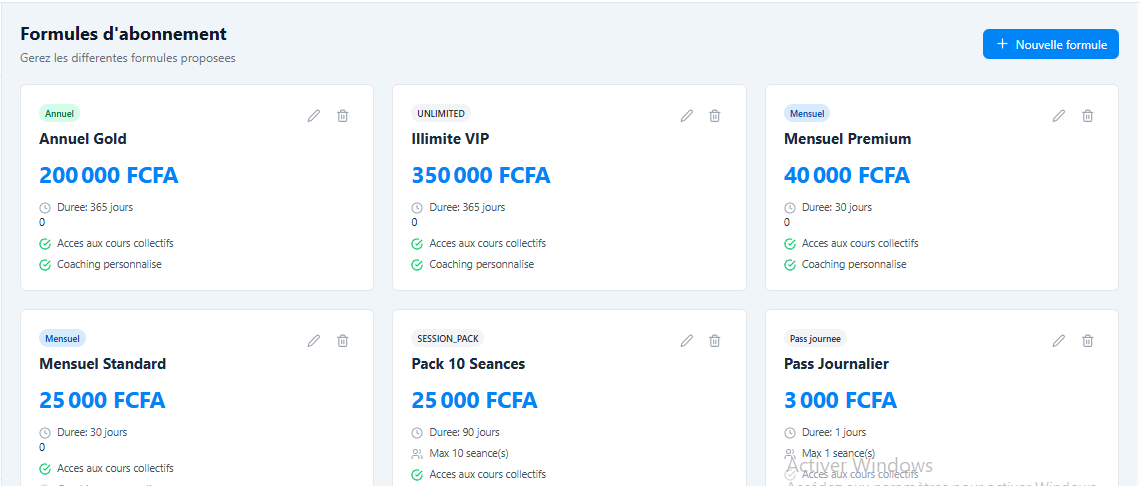The width and height of the screenshot is (1140, 486).
Task: Edit the Pass Journalier plan
Action: 1059,340
